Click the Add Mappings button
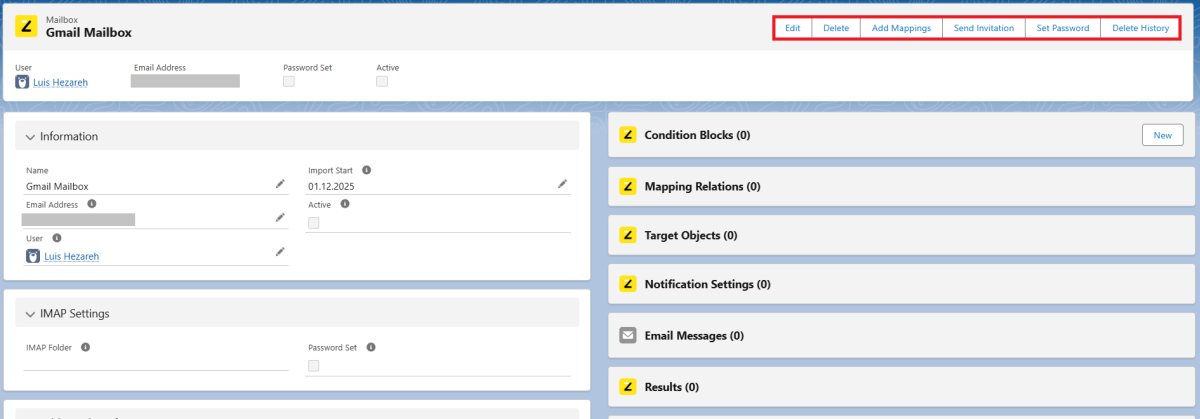Image resolution: width=1200 pixels, height=419 pixels. (901, 28)
